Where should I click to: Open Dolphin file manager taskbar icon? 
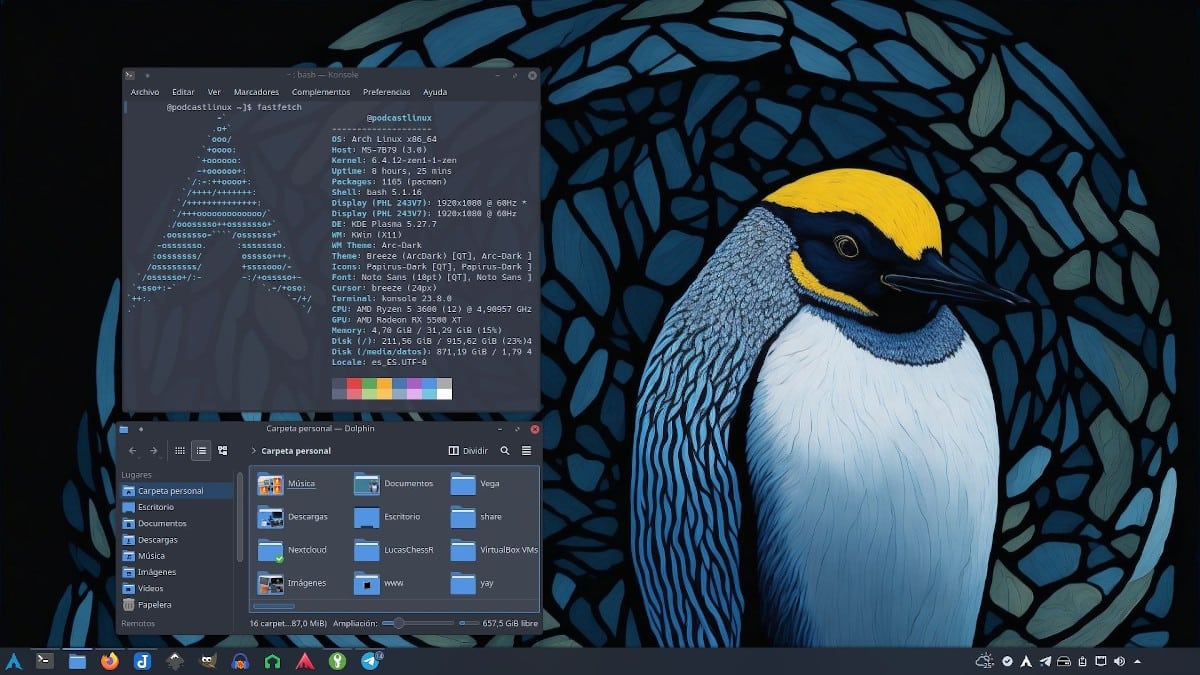click(77, 661)
